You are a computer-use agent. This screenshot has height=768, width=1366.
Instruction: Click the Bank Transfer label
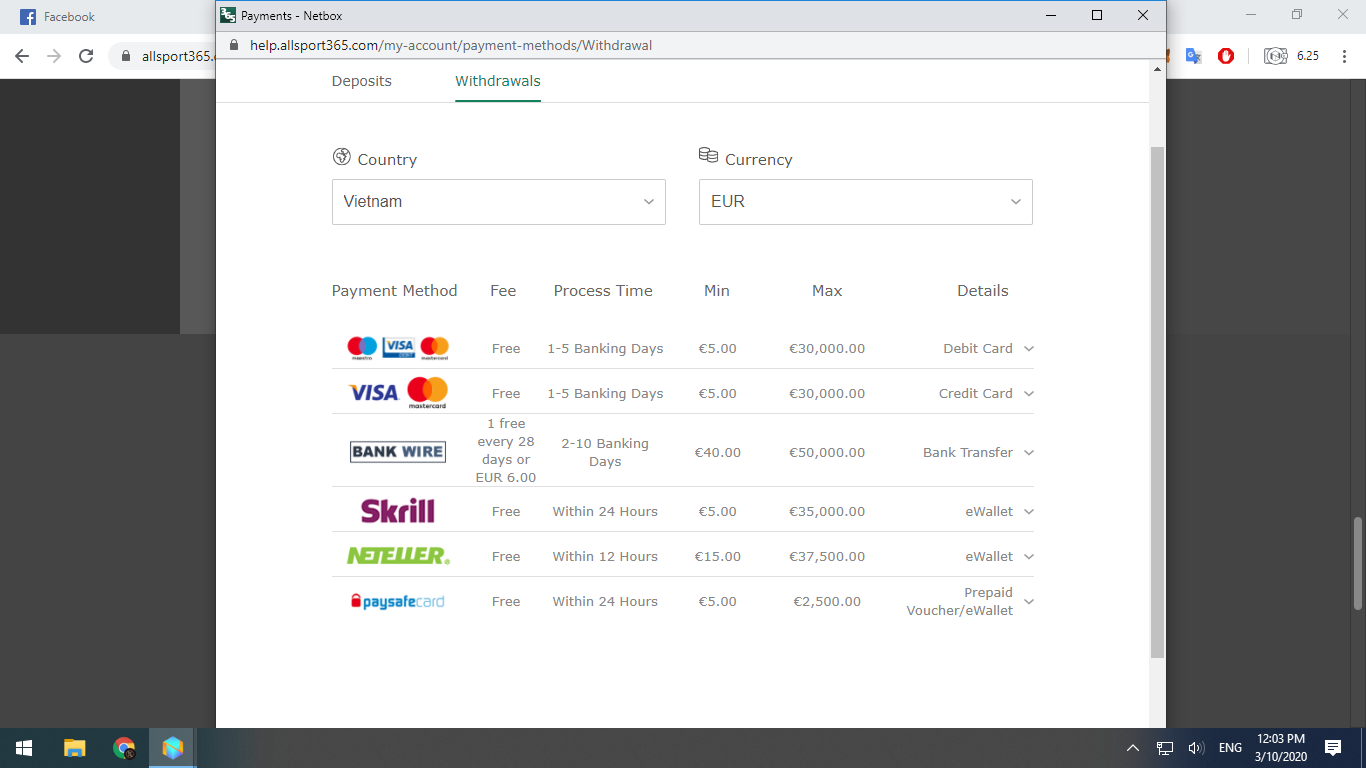pos(968,453)
